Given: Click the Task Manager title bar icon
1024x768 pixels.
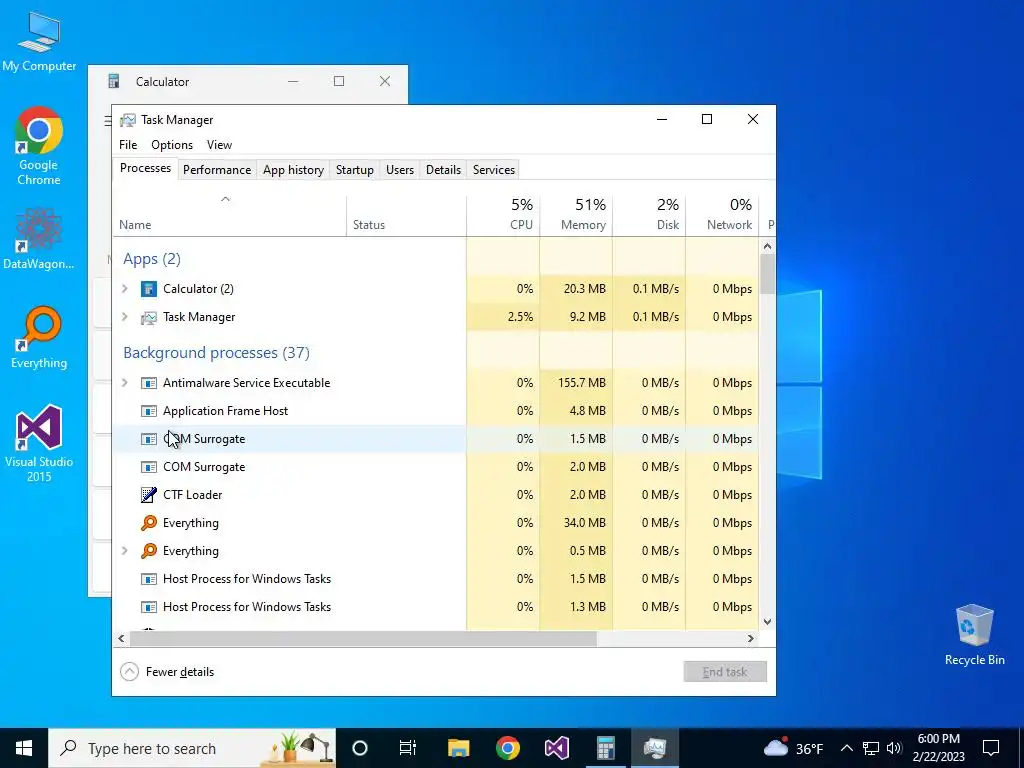Looking at the screenshot, I should point(128,120).
